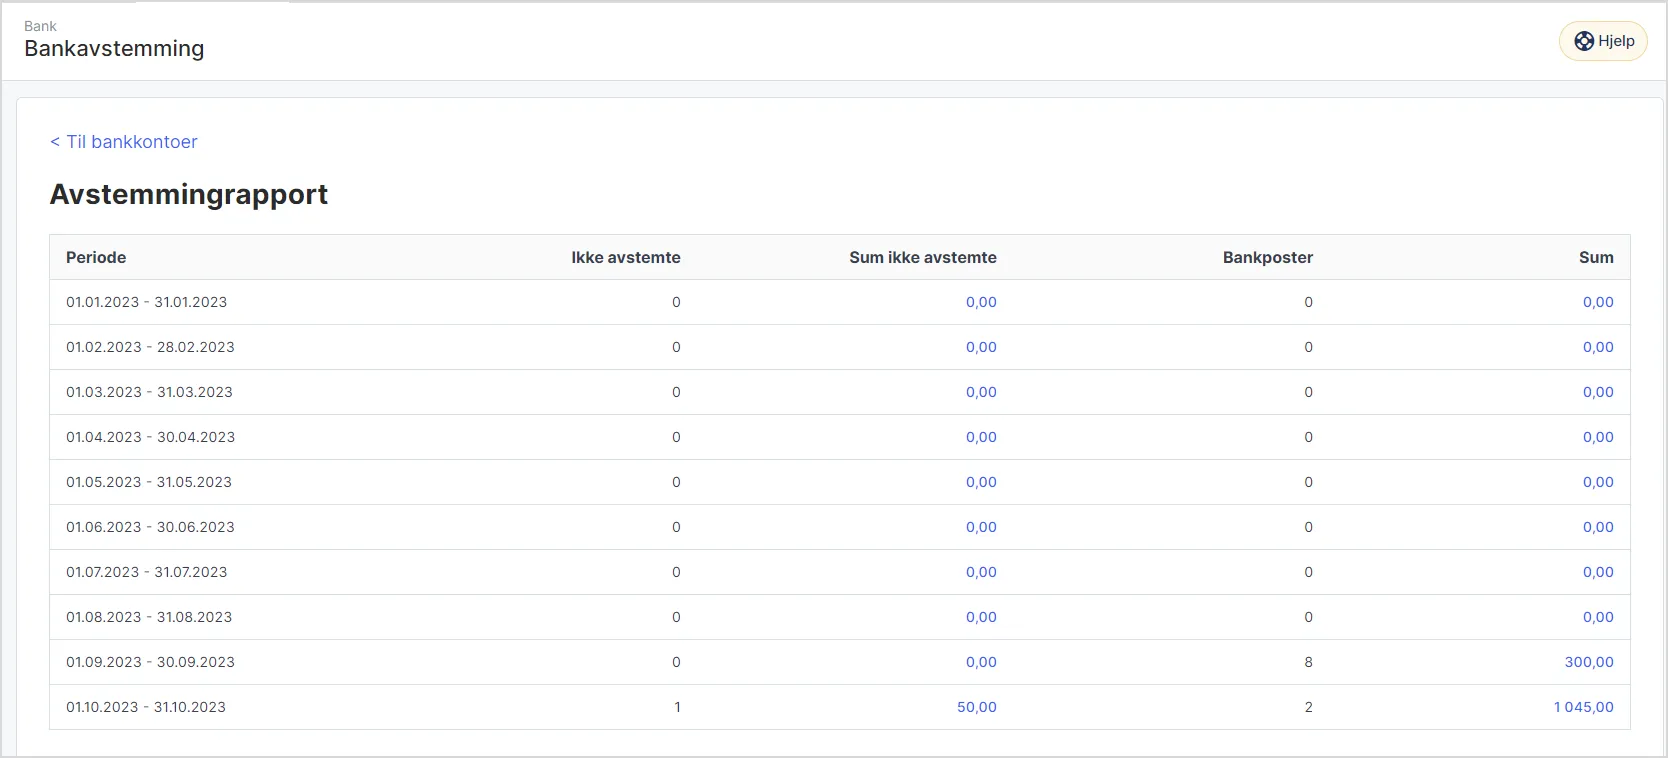1668x758 pixels.
Task: Open Sum 300,00 for September 2023
Action: (1588, 662)
